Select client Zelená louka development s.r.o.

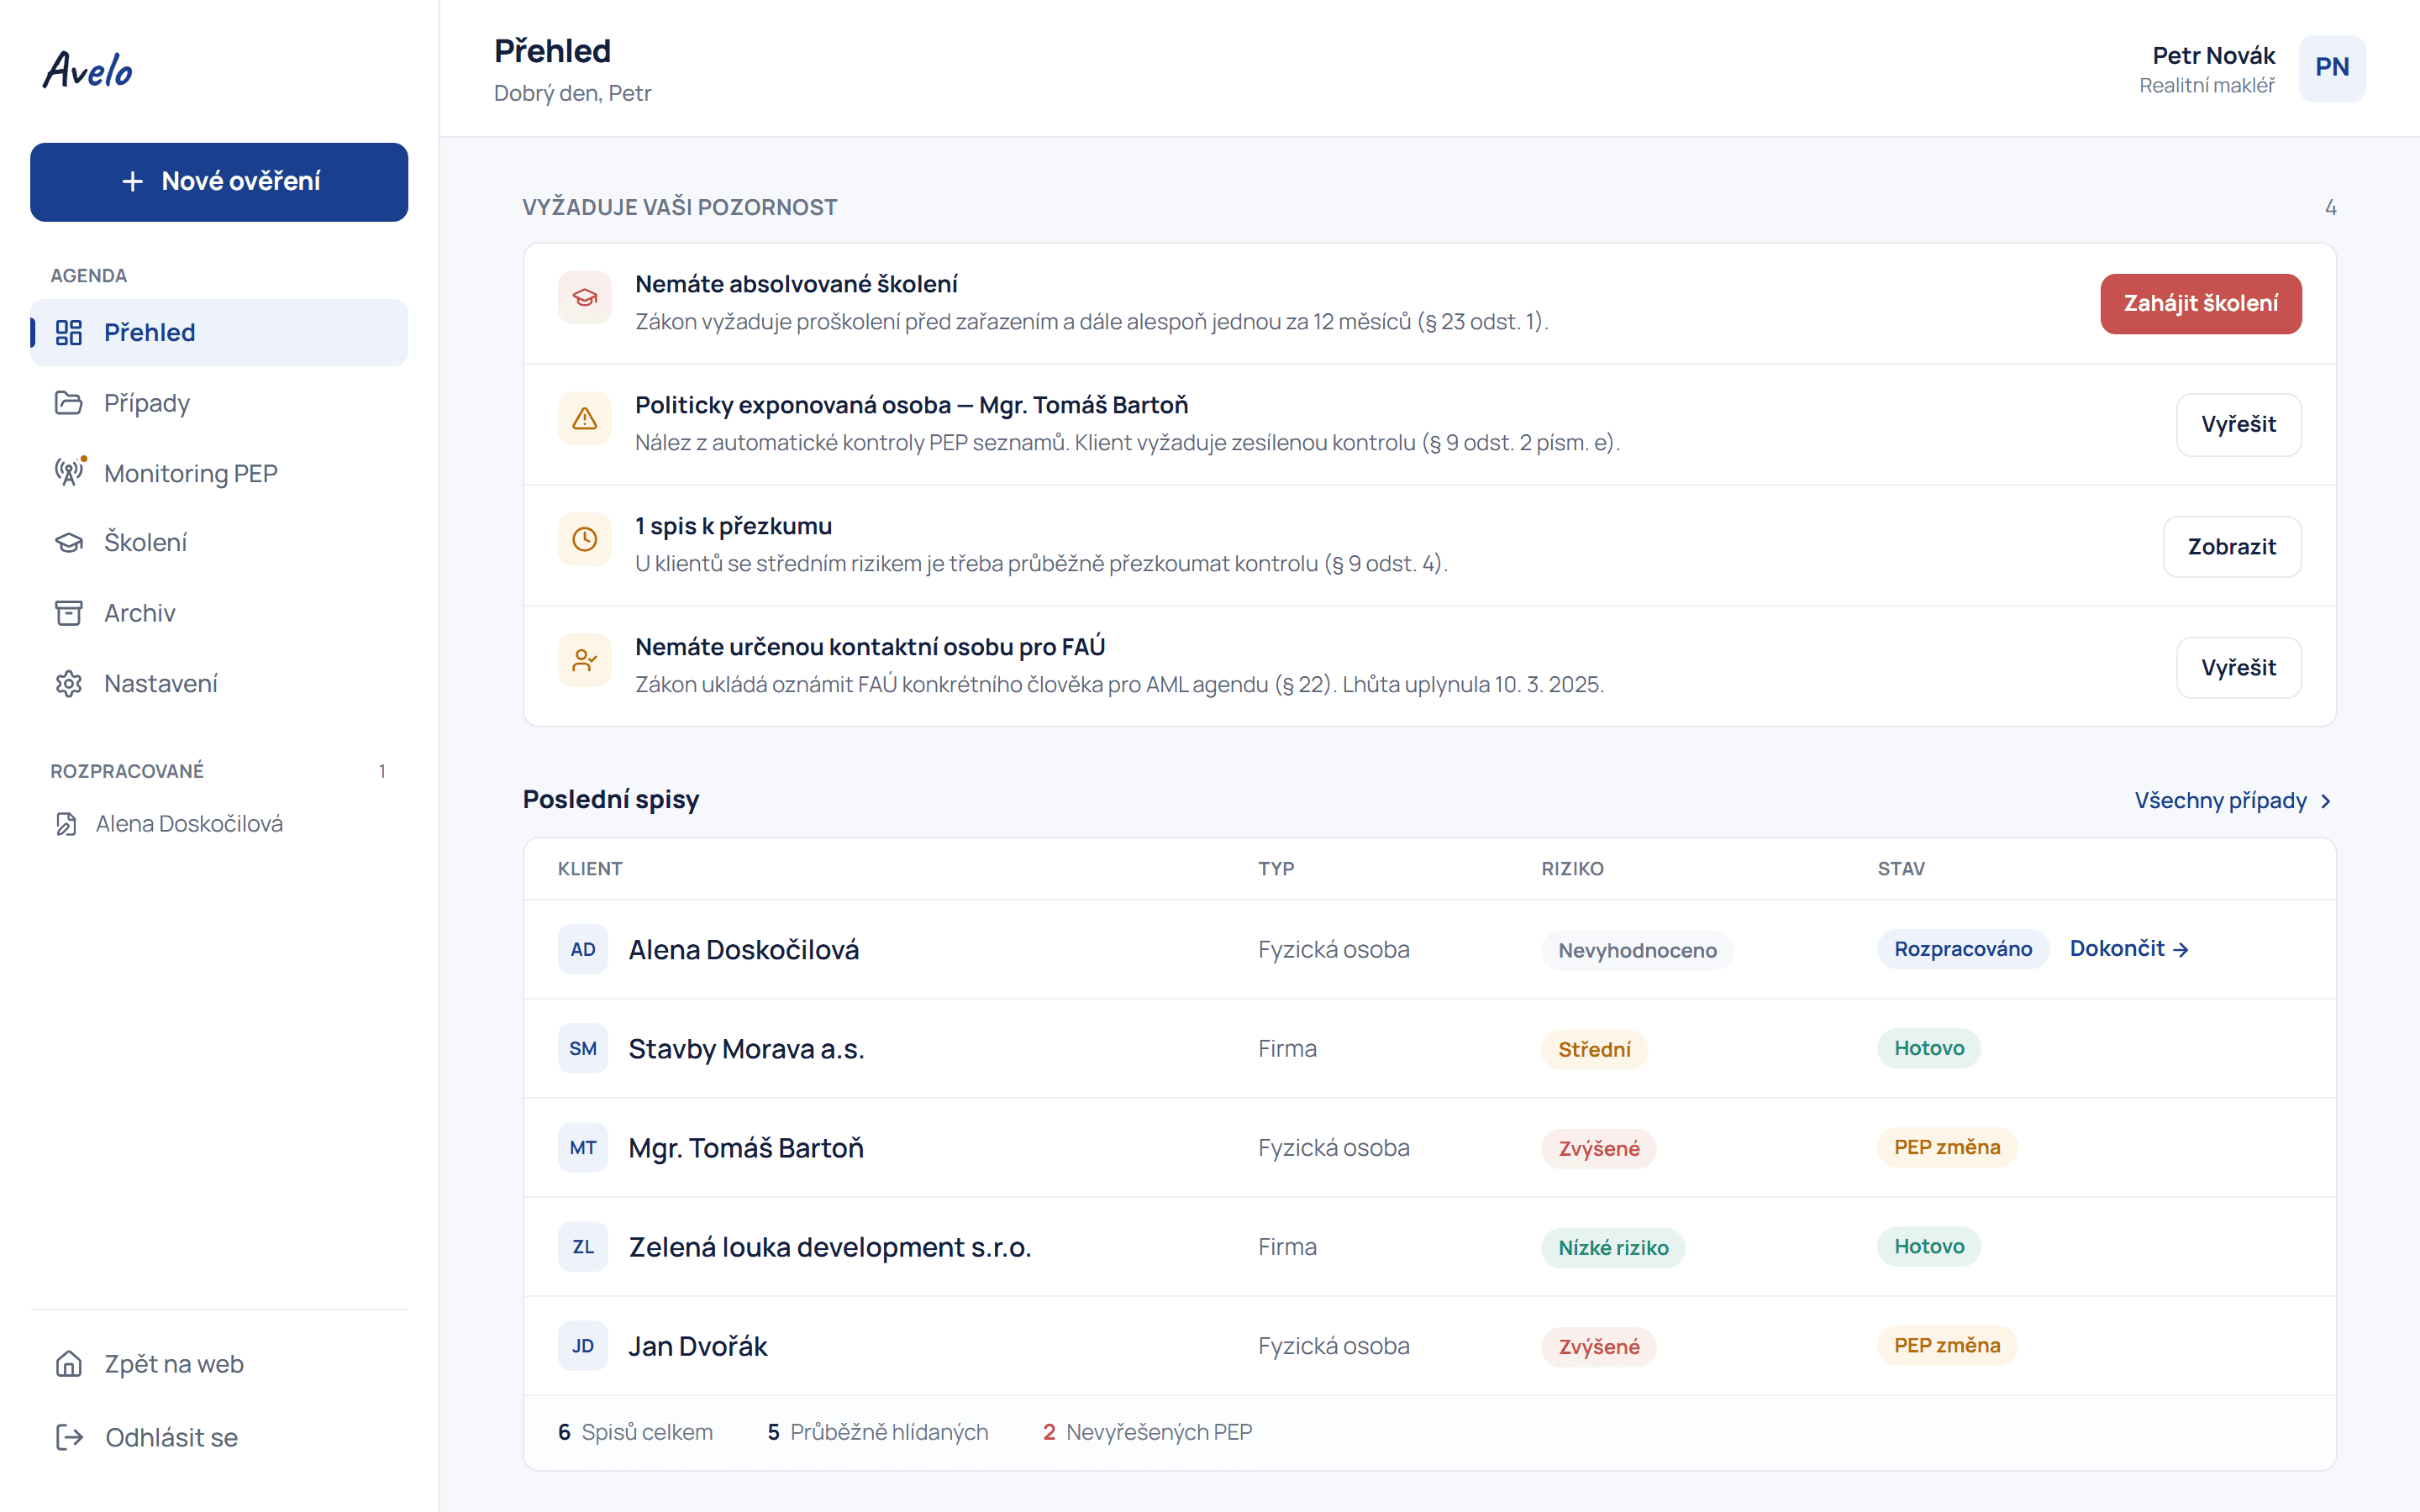1429,1246
